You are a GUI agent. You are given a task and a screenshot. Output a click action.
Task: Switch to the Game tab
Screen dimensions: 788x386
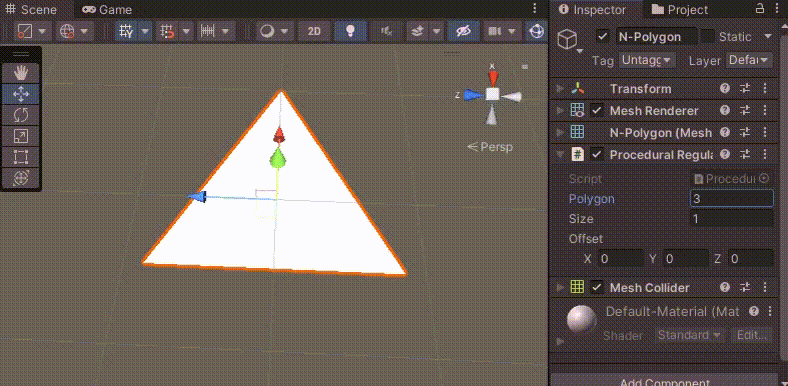coord(107,10)
